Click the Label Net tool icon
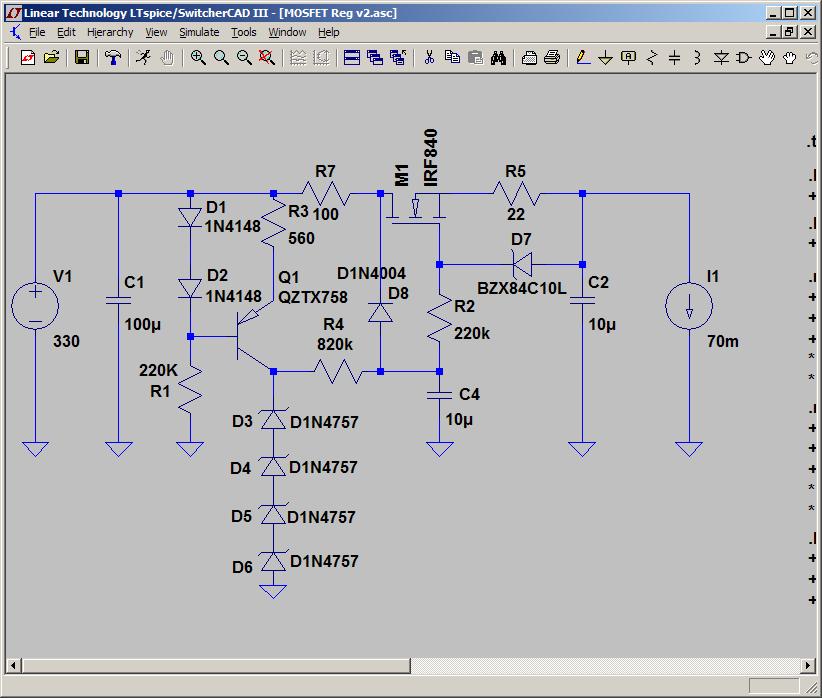 628,57
